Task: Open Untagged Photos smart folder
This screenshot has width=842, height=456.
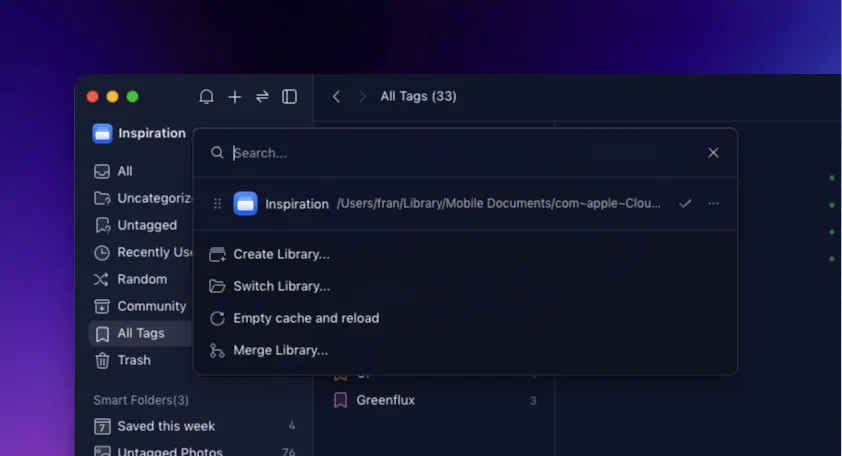Action: pyautogui.click(x=194, y=451)
